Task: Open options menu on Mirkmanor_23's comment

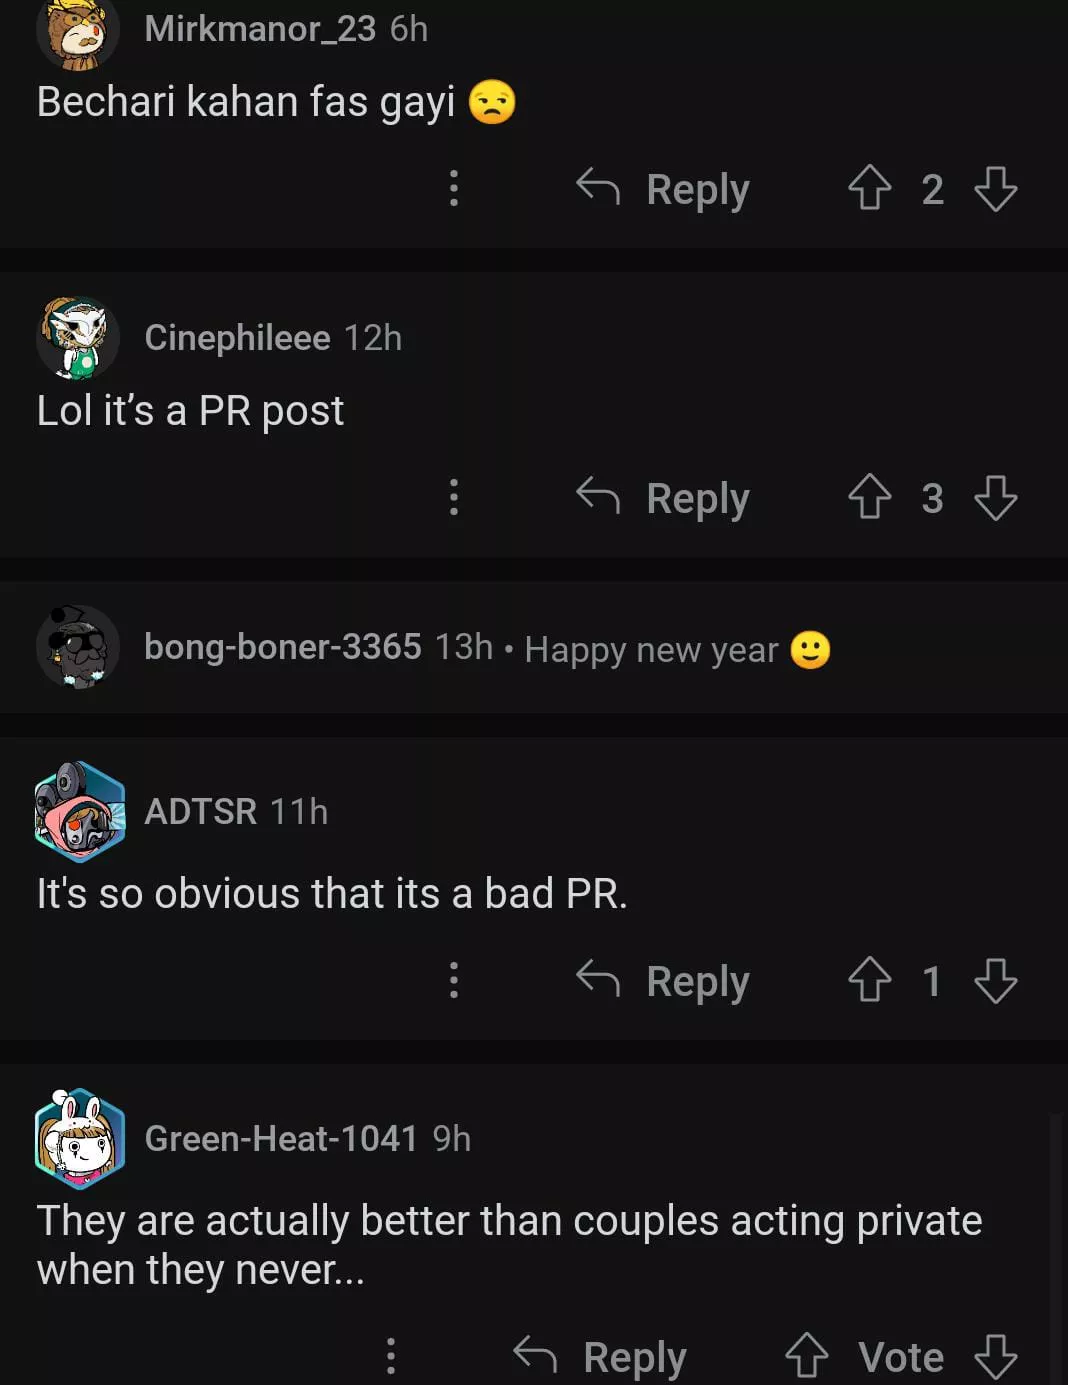Action: pyautogui.click(x=454, y=188)
